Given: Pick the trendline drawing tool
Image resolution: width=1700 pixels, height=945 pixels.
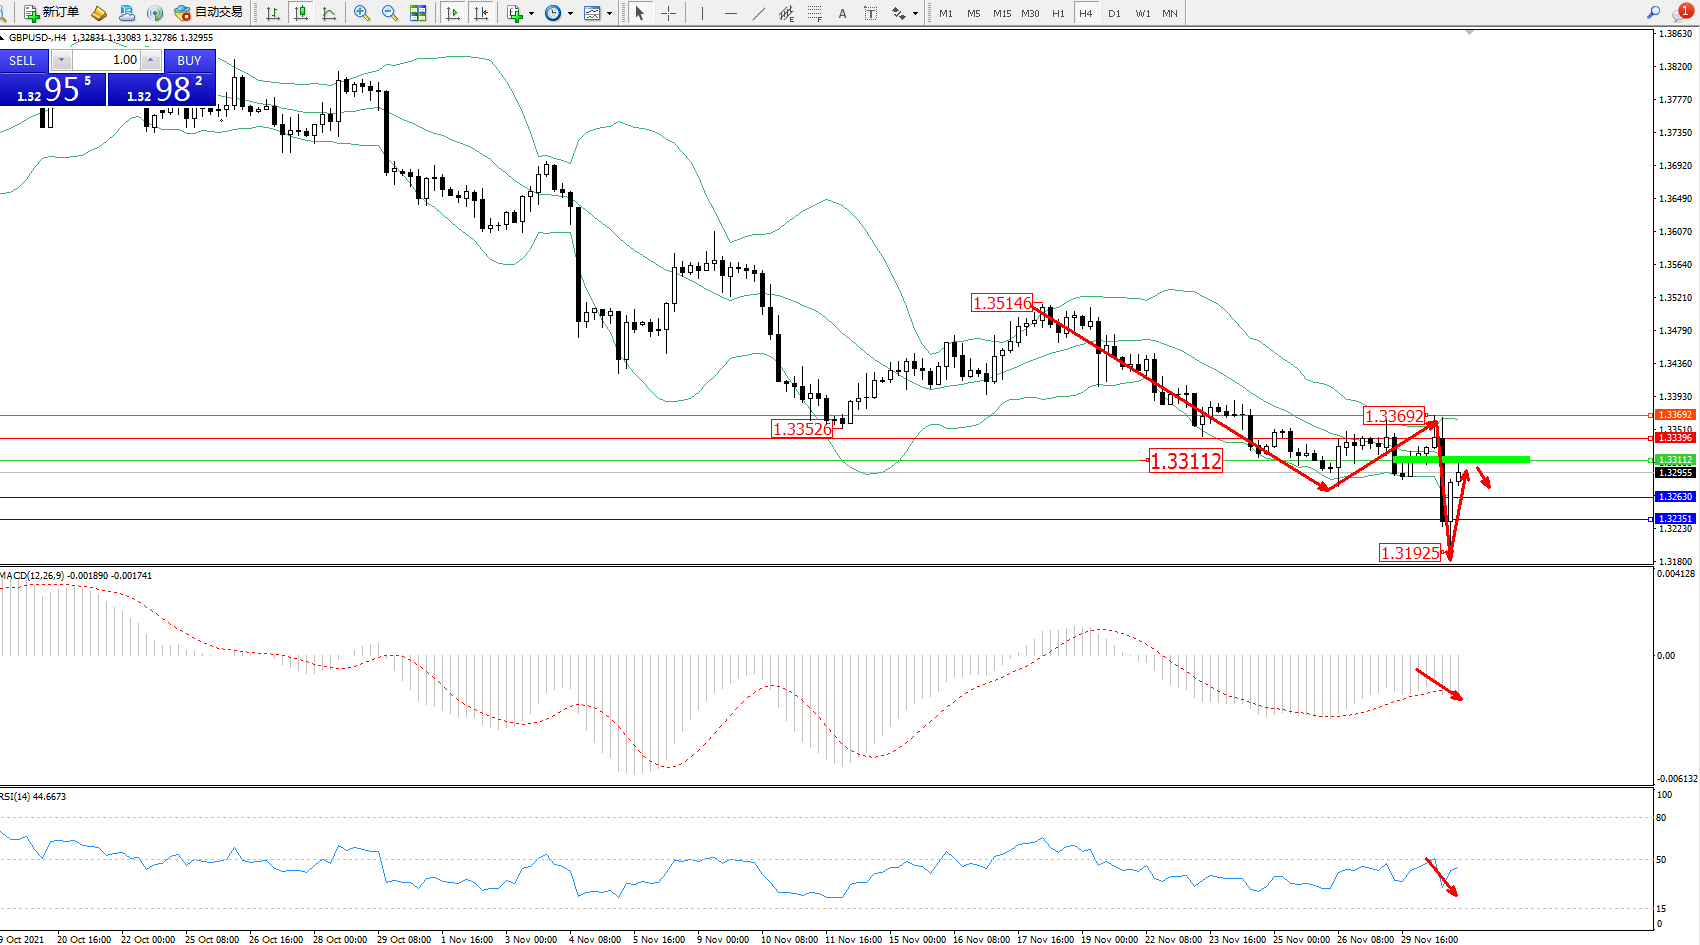Looking at the screenshot, I should point(759,13).
